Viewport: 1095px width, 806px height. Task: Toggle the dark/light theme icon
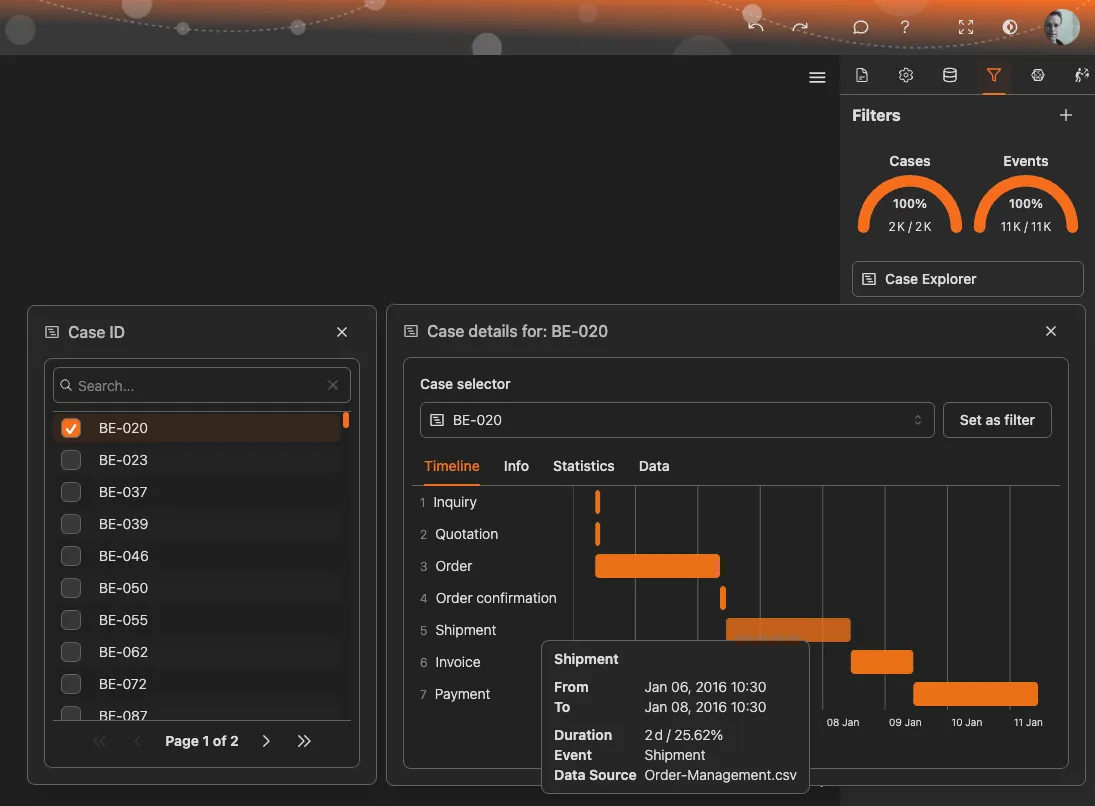tap(1010, 27)
